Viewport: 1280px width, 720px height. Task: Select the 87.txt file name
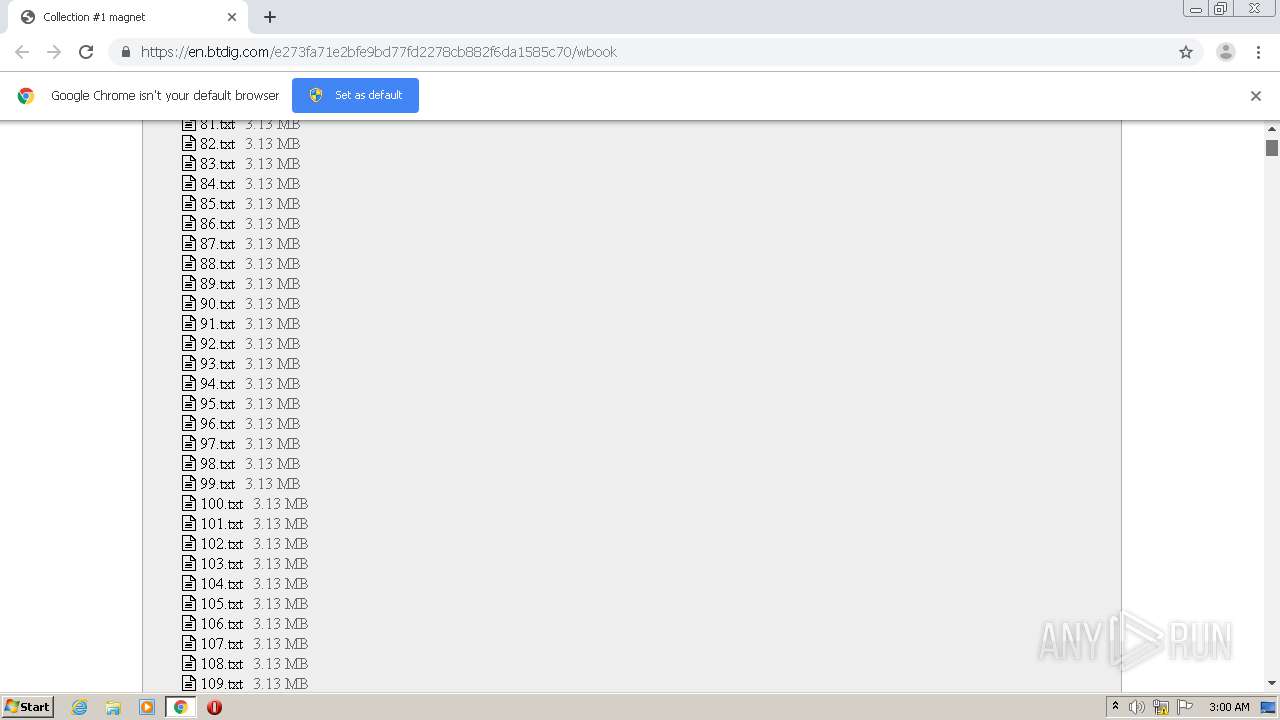(217, 244)
